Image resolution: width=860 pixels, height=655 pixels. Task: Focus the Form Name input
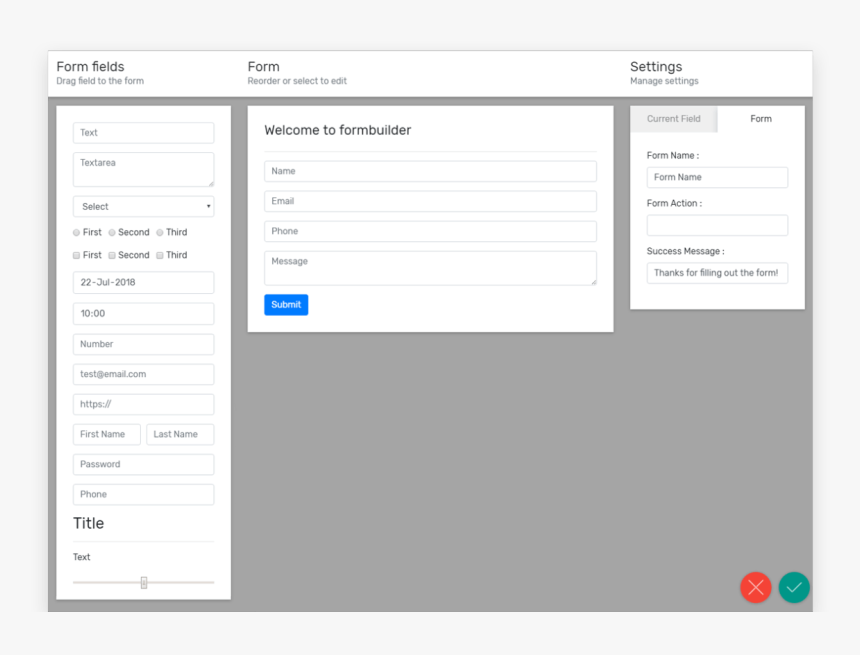(717, 178)
